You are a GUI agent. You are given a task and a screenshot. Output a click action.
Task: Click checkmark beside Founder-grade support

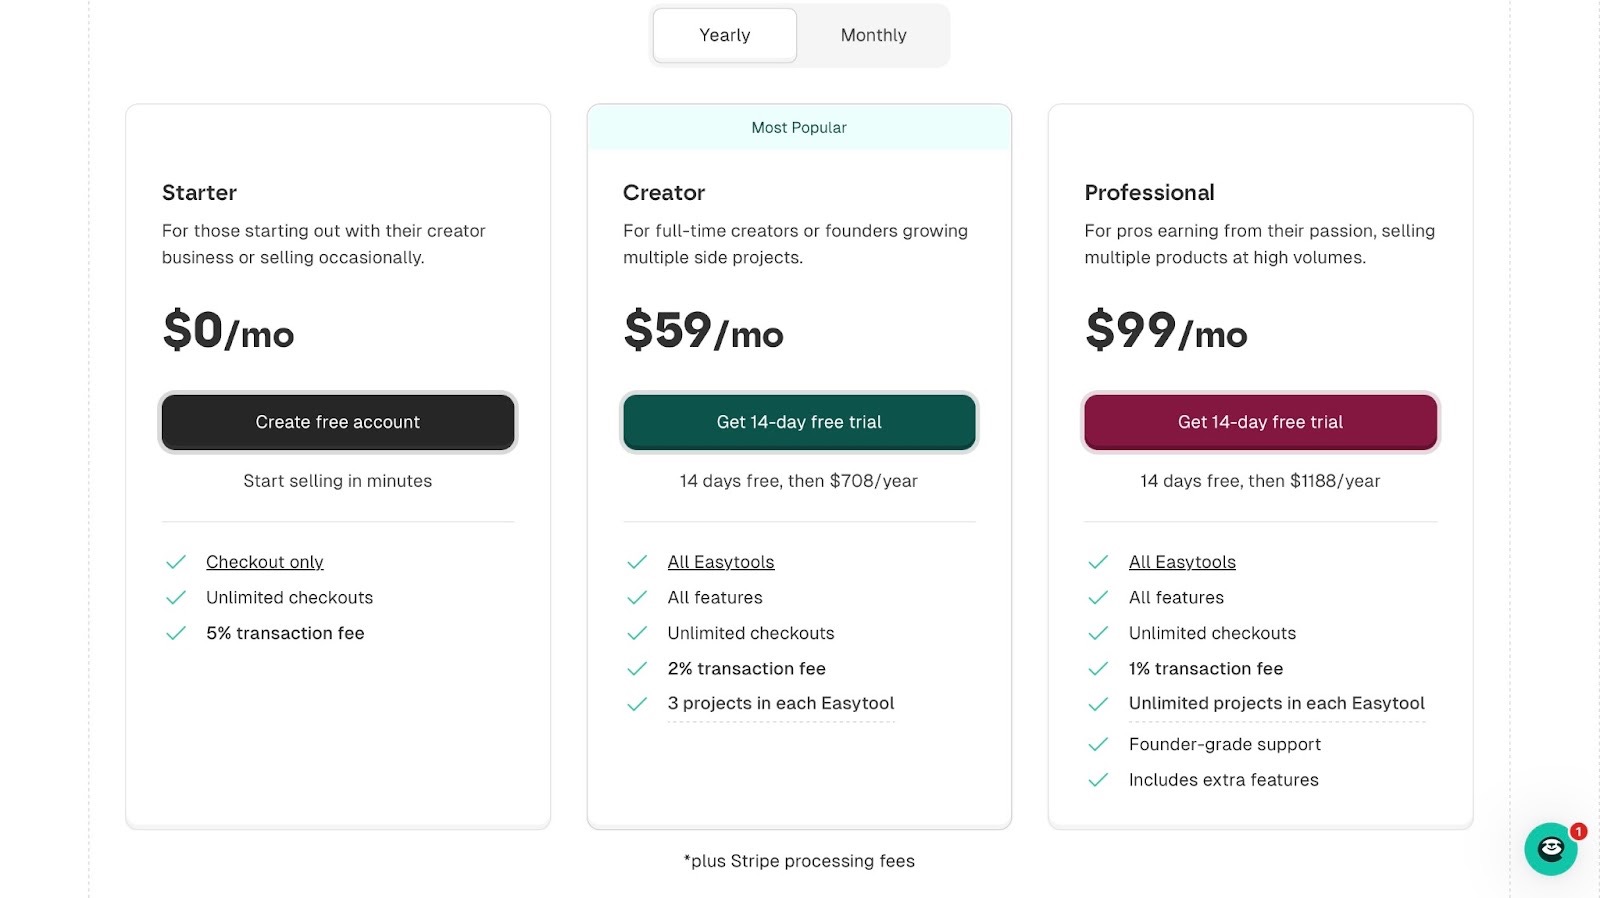pyautogui.click(x=1098, y=744)
